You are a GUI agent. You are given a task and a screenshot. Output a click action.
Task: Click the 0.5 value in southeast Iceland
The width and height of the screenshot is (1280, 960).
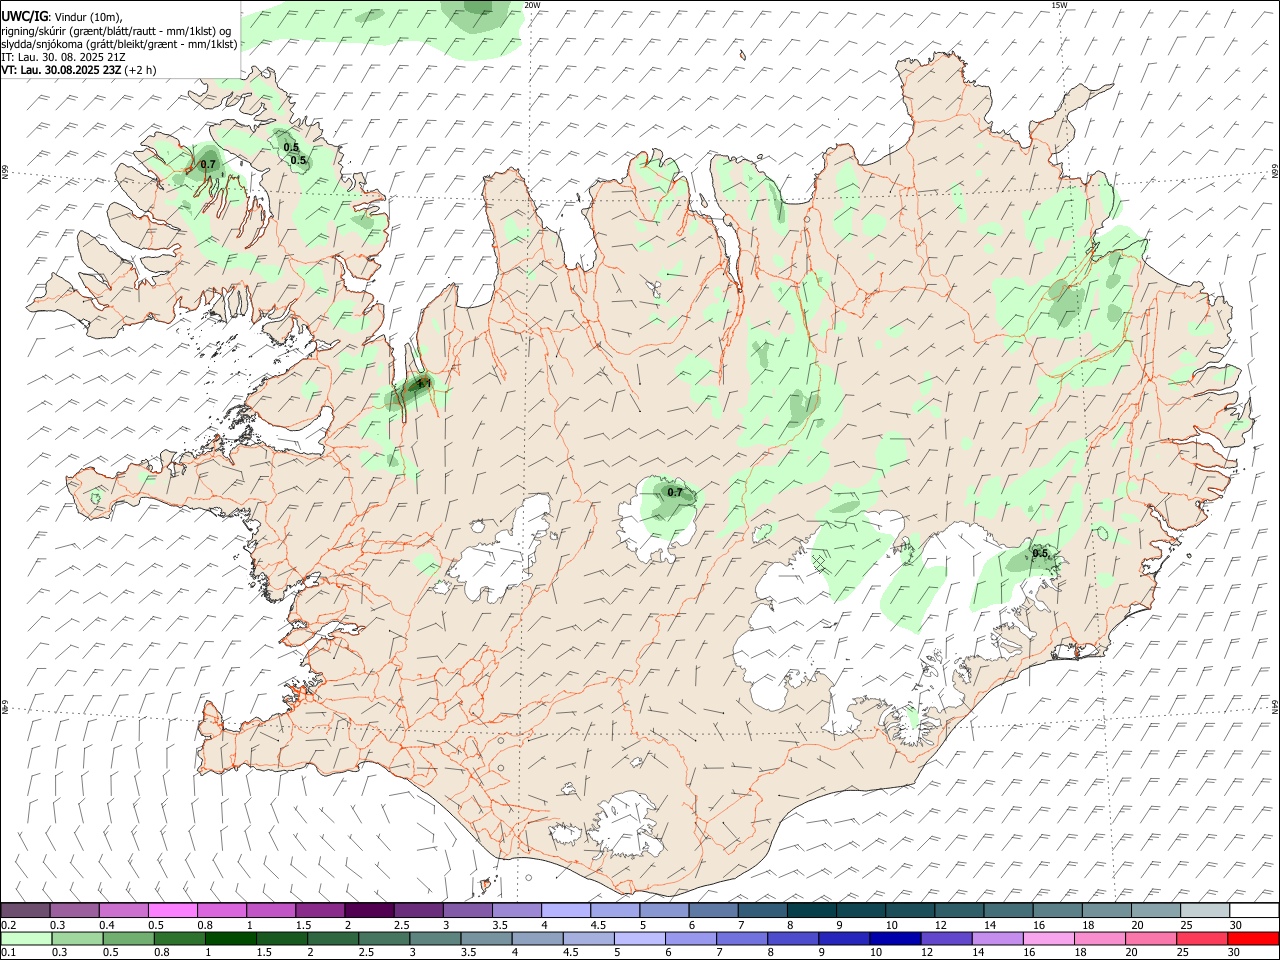point(1040,553)
